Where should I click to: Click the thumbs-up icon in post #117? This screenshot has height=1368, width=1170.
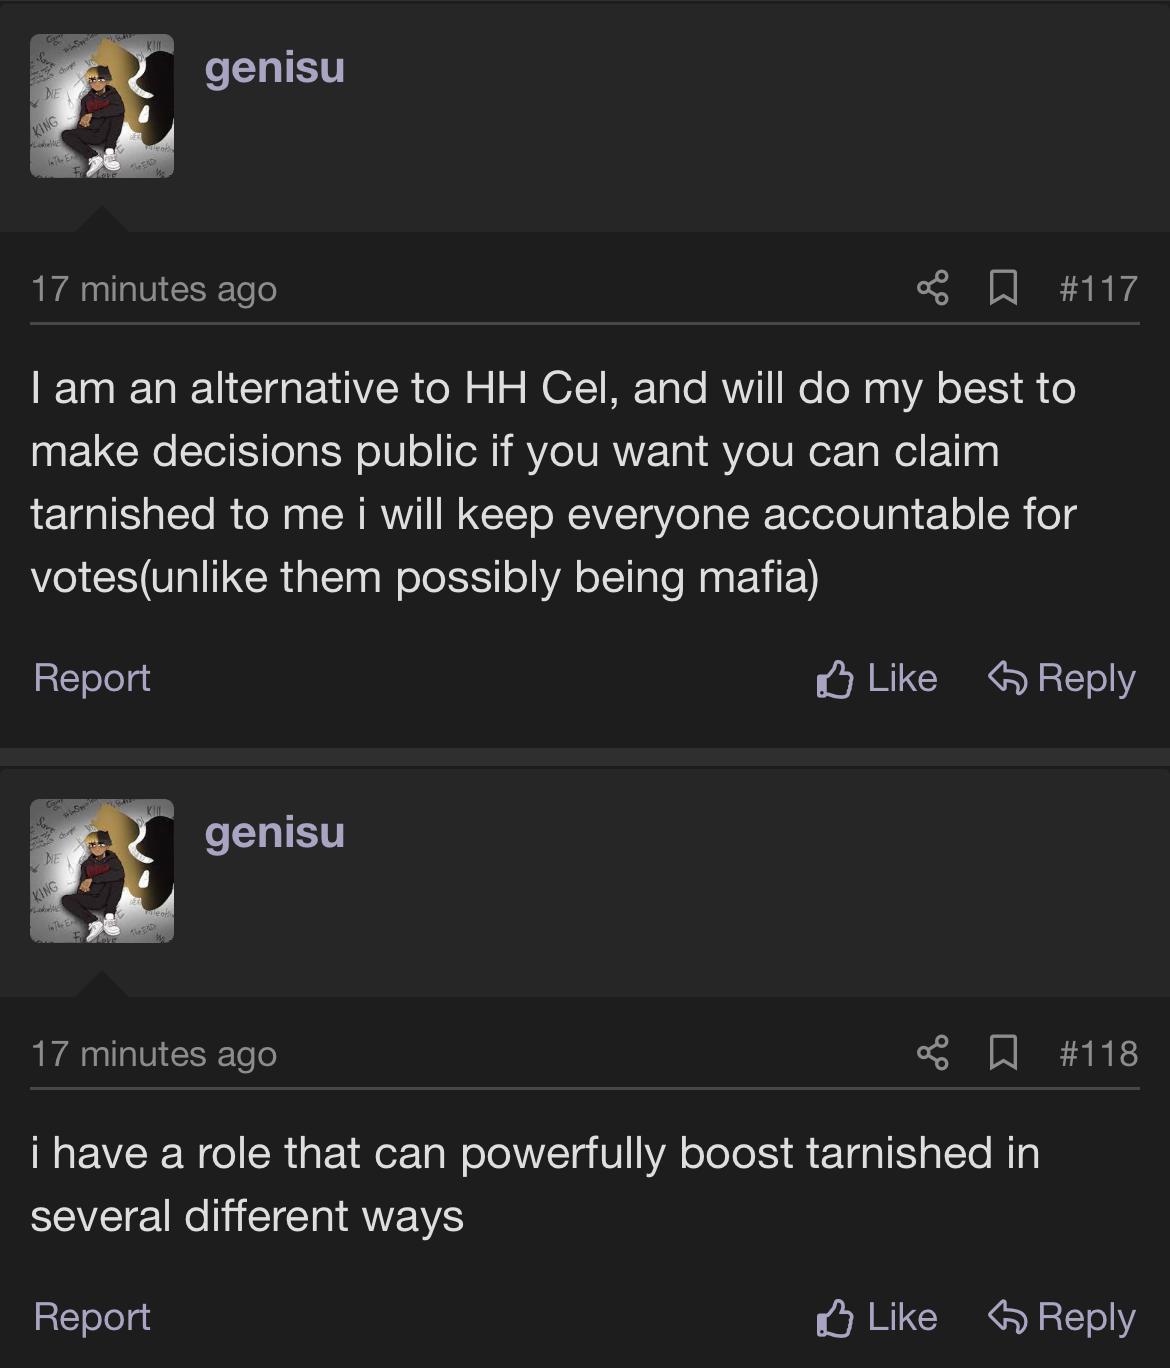tap(835, 679)
